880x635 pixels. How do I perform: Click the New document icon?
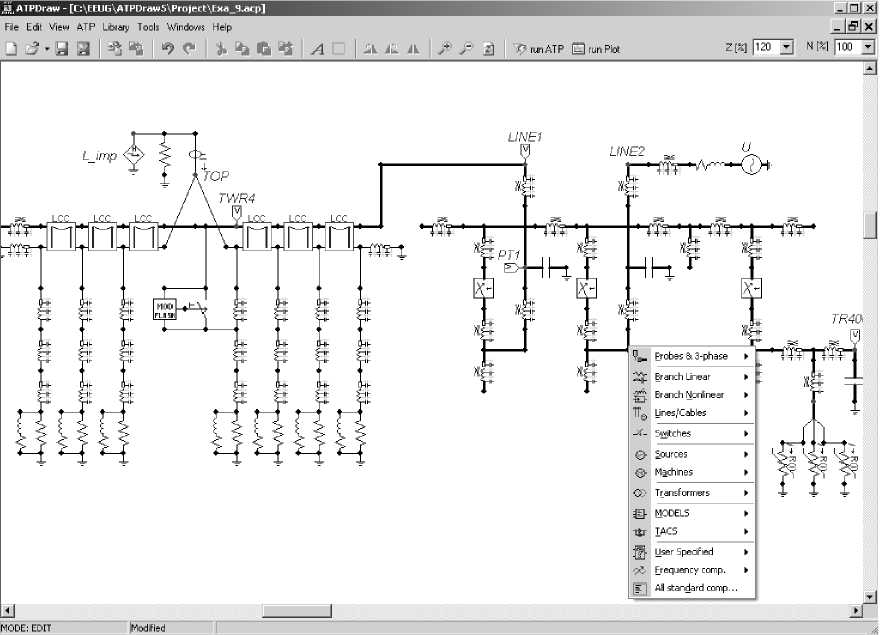pyautogui.click(x=11, y=48)
